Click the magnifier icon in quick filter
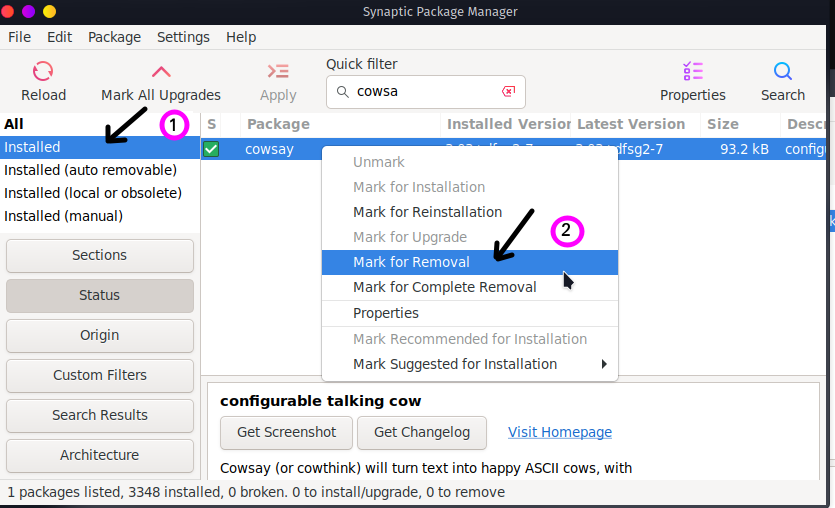Viewport: 835px width, 508px height. 342,92
